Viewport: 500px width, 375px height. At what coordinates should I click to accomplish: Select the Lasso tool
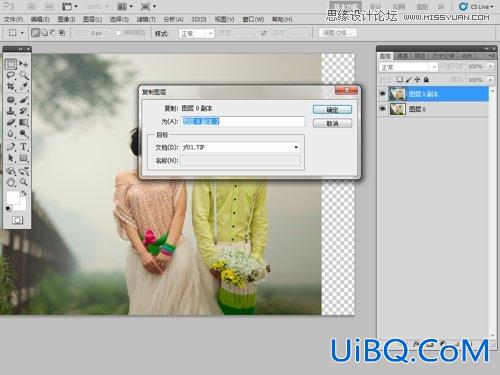pos(11,75)
